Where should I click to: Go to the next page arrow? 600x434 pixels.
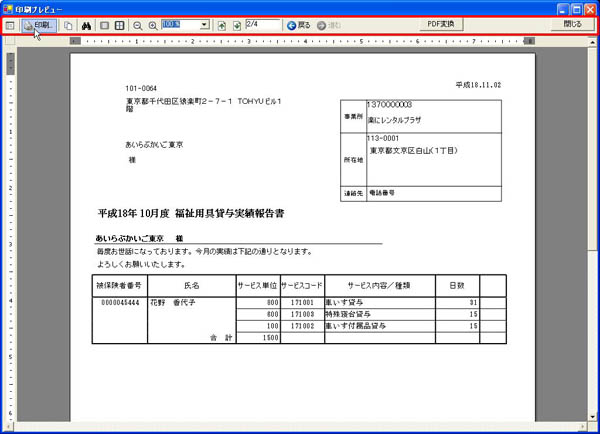tap(237, 26)
